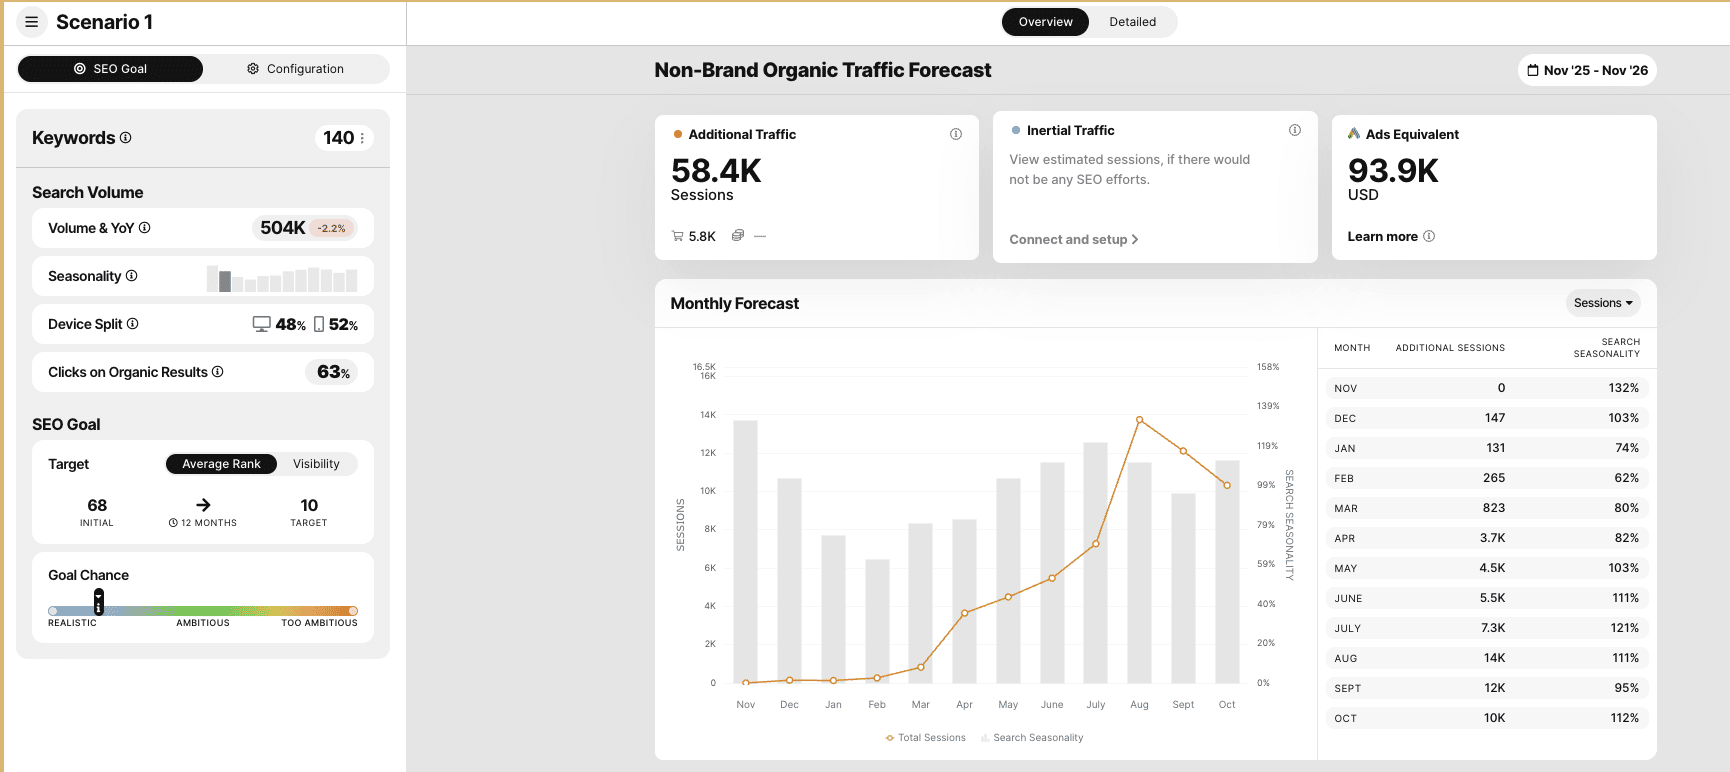Screen dimensions: 1730x772
Task: Click the Search Seasonality legend marker
Action: [x=985, y=738]
